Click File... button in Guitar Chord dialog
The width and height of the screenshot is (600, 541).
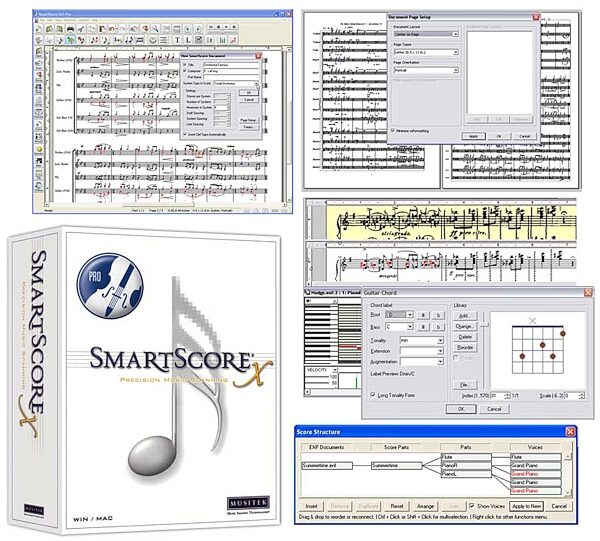[464, 385]
